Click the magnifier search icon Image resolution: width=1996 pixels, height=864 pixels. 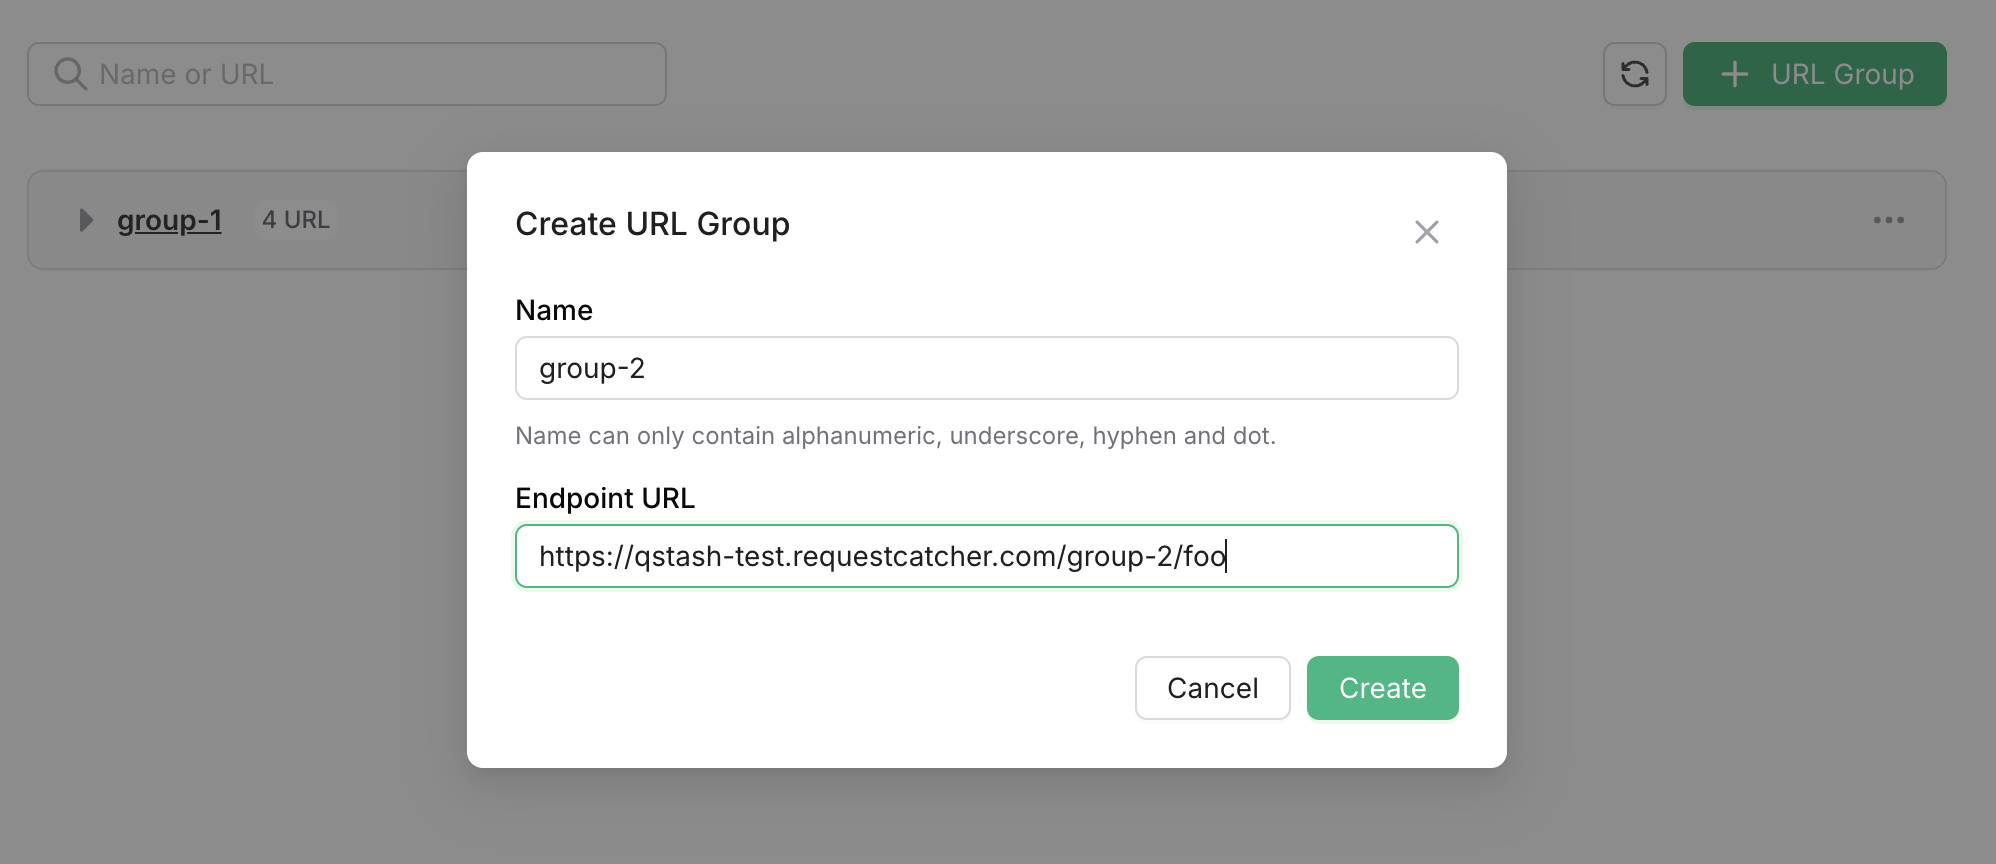click(x=70, y=74)
